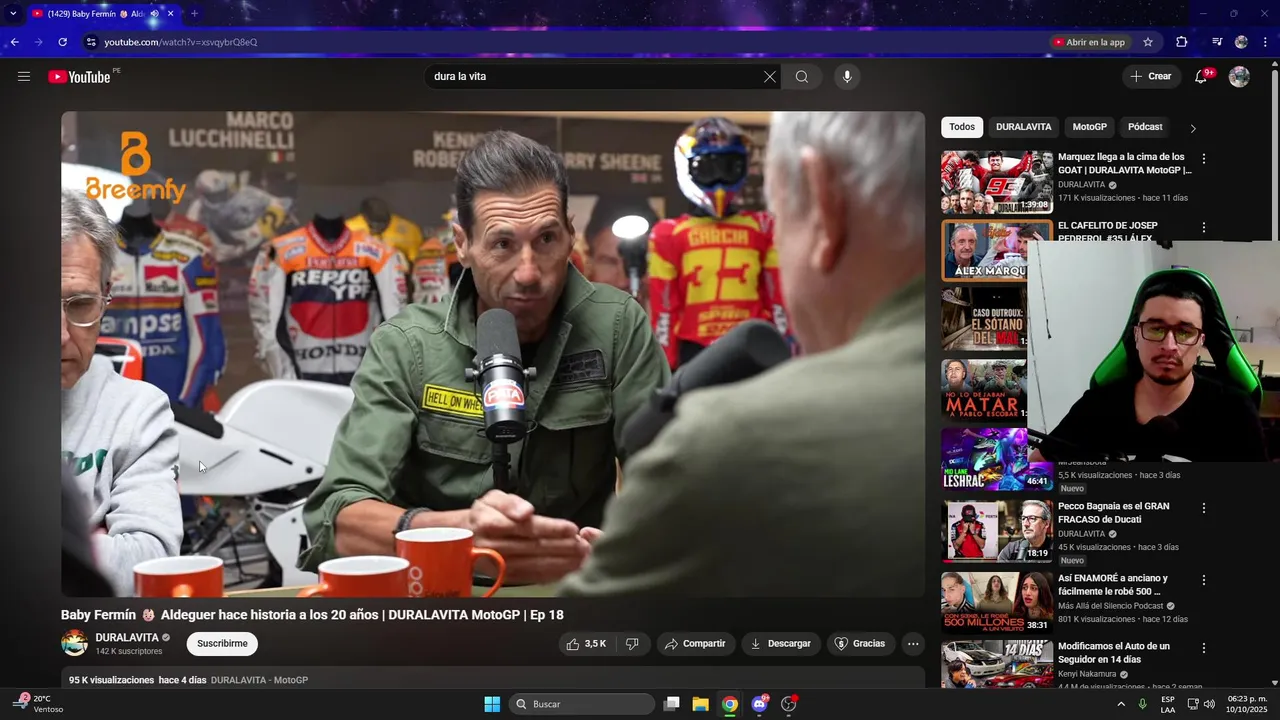Open Chrome media controls icon

tap(1217, 42)
